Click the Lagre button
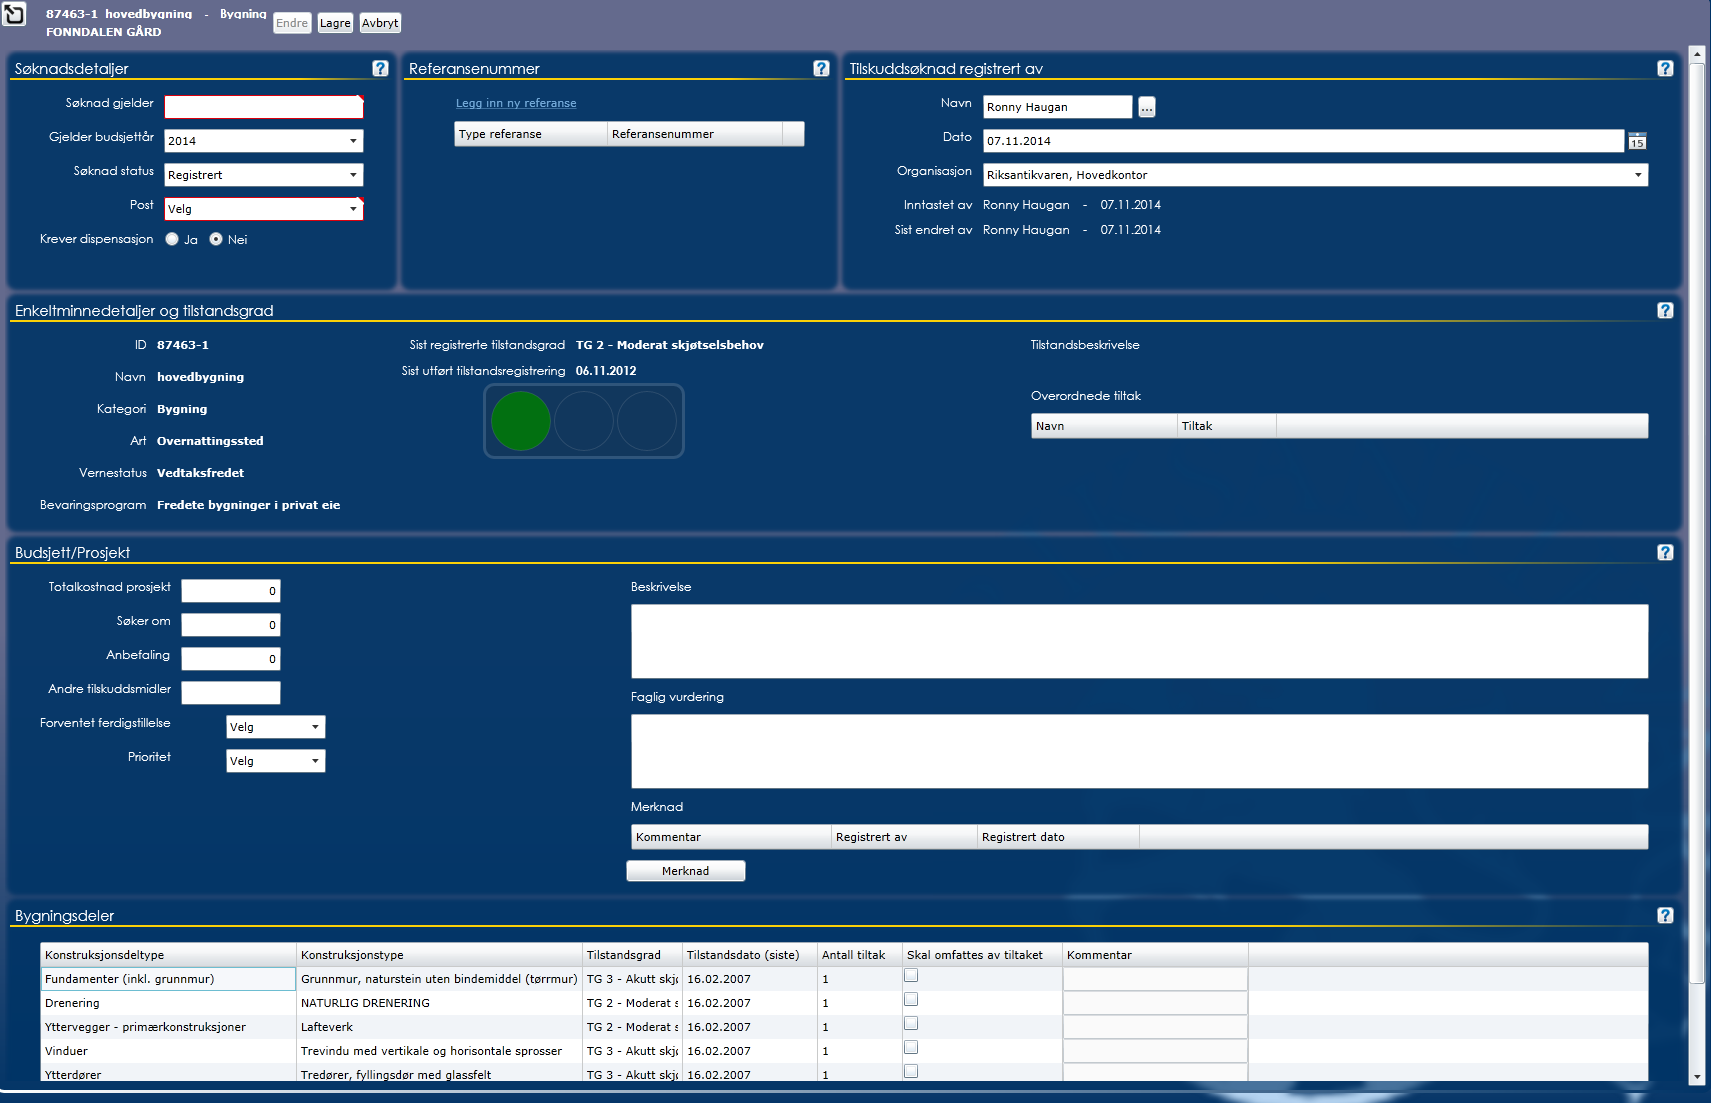Screen dimensions: 1711x1103 335,23
